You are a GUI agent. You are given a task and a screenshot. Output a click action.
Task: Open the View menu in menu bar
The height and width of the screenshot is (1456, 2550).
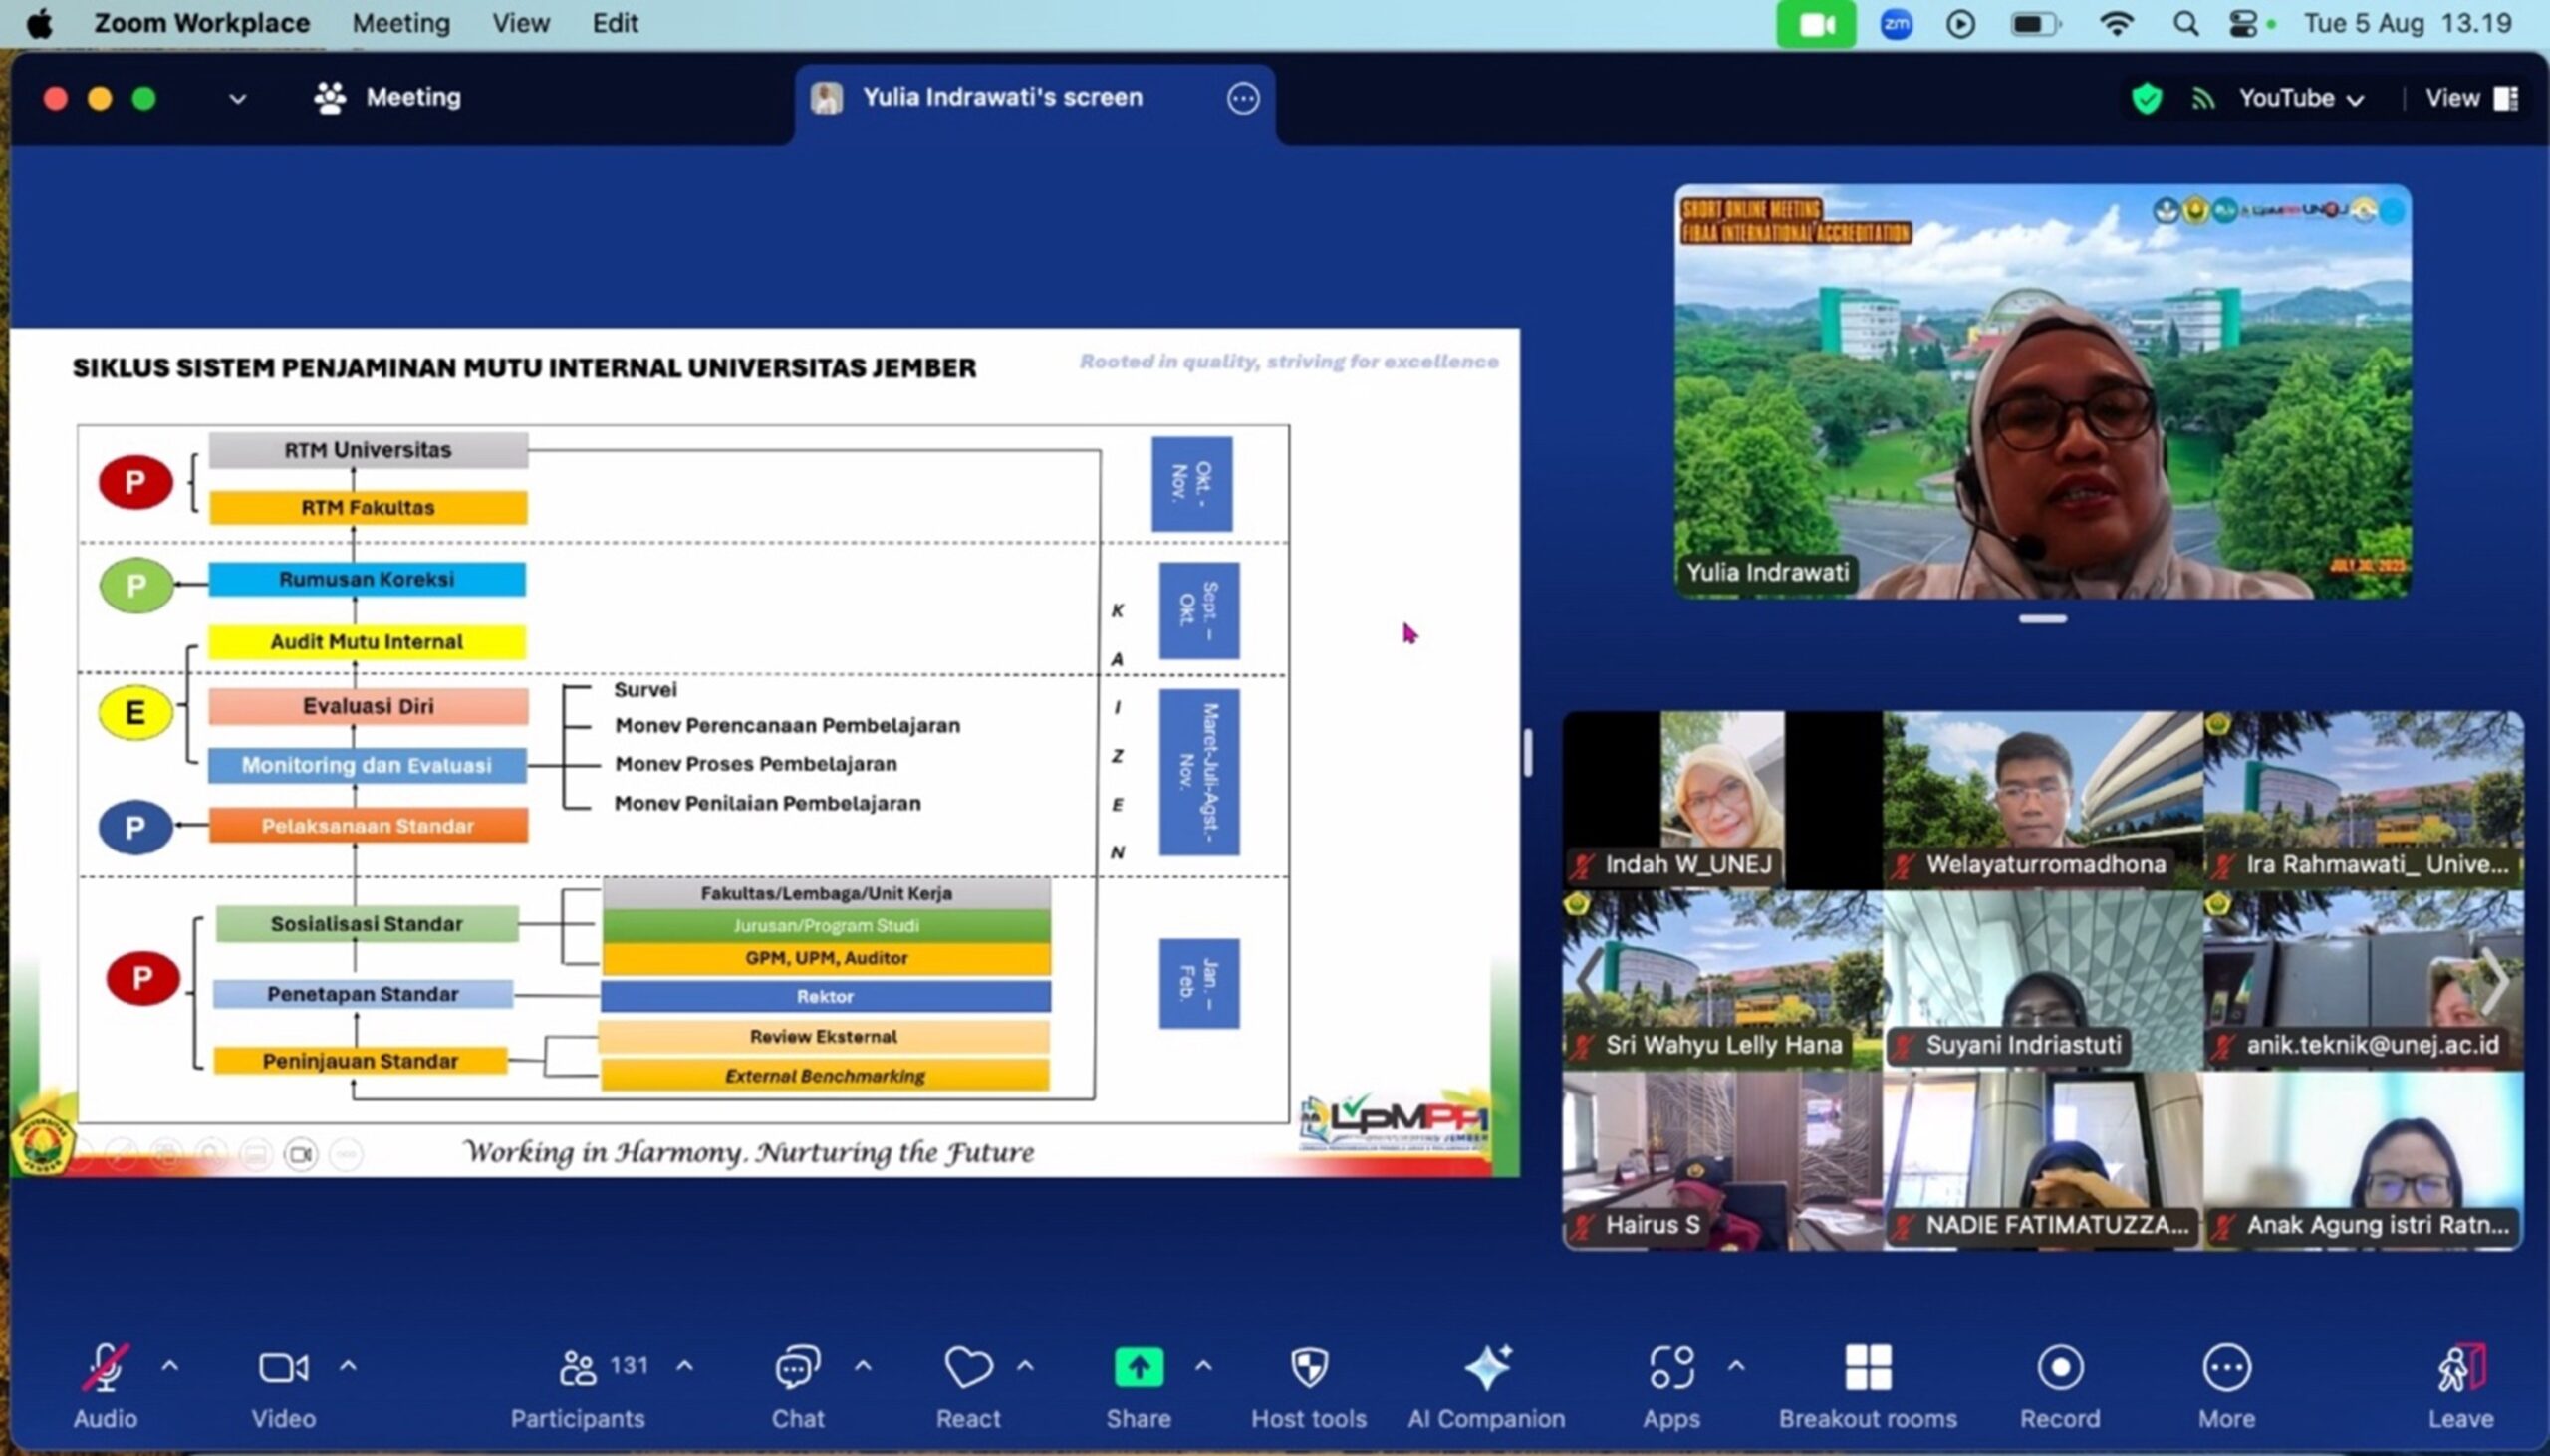pos(520,23)
